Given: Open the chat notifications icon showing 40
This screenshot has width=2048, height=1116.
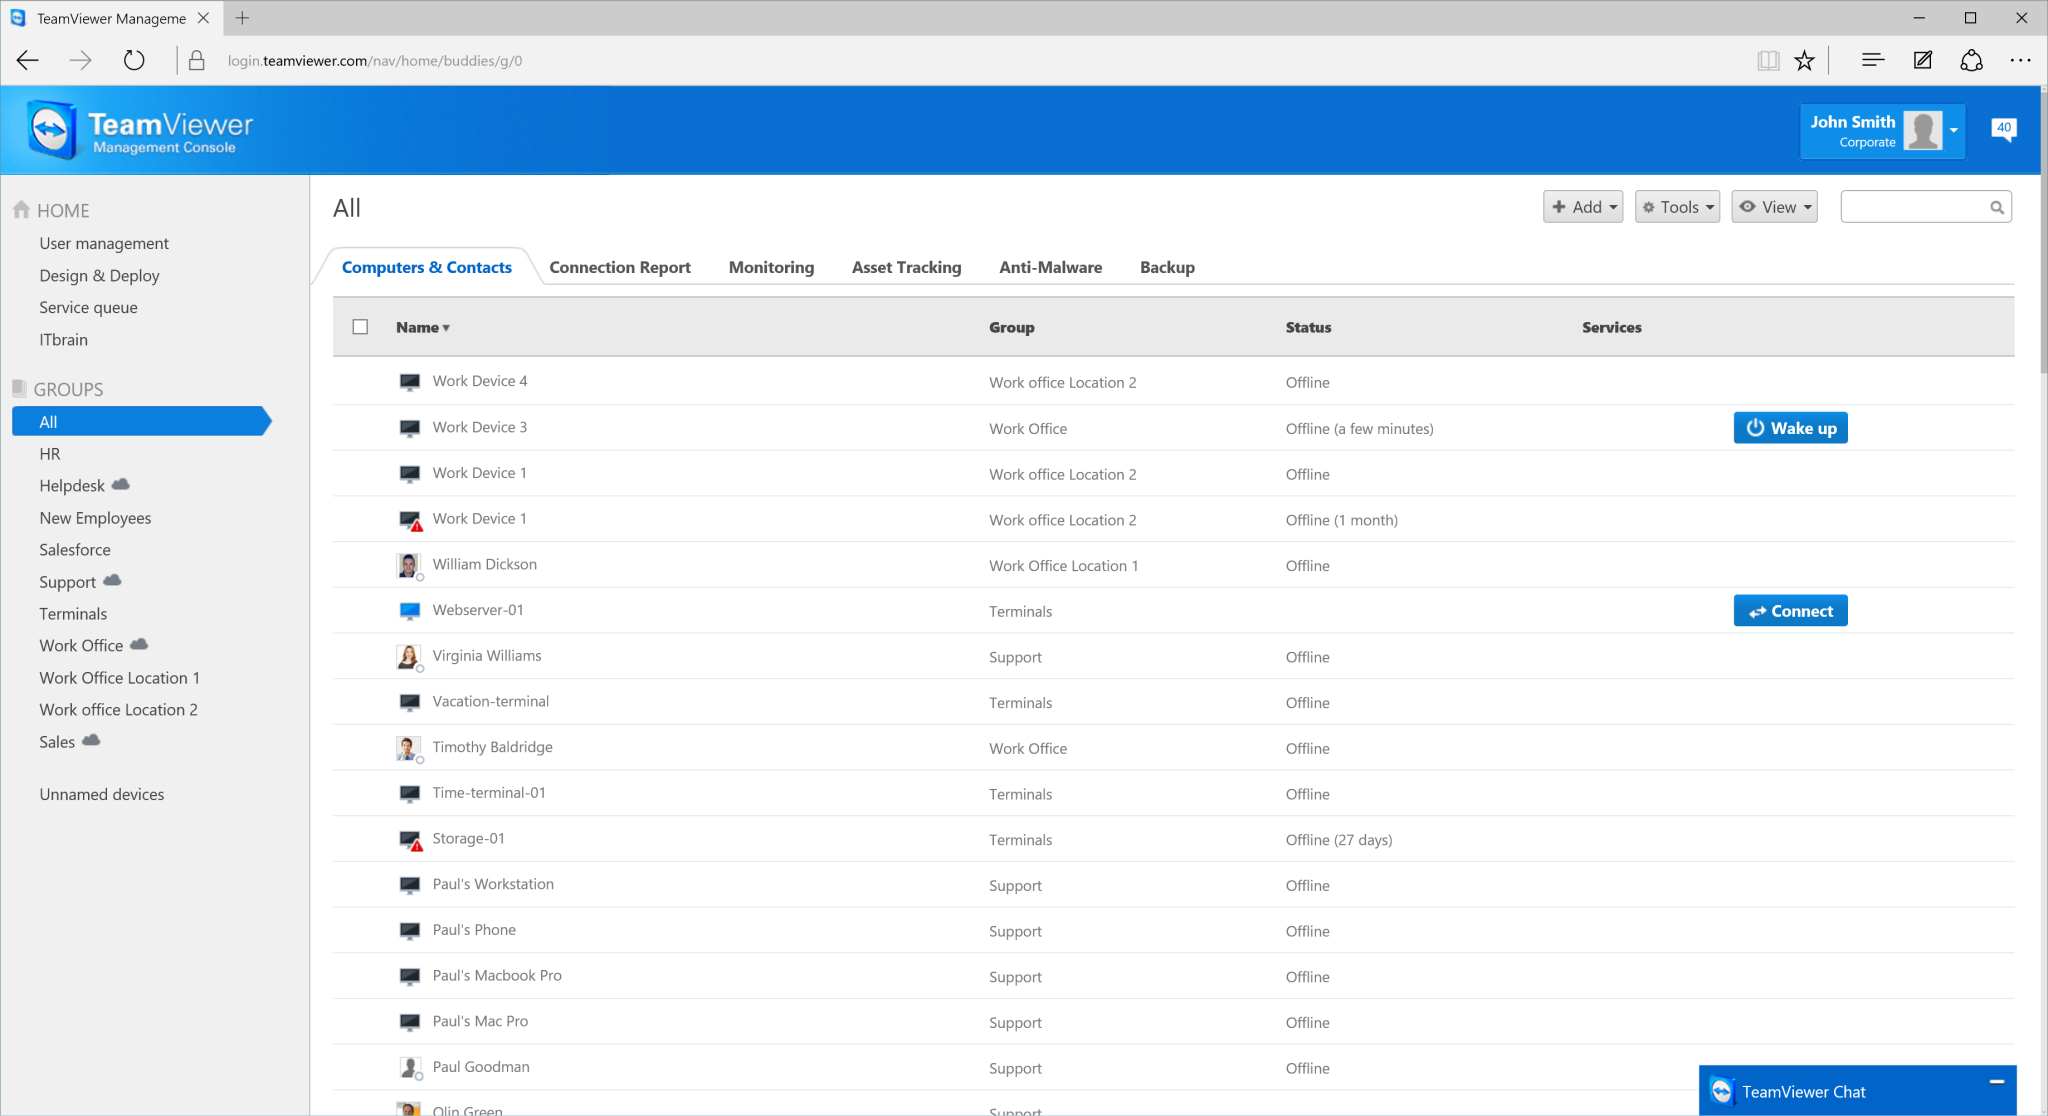Looking at the screenshot, I should point(2003,129).
